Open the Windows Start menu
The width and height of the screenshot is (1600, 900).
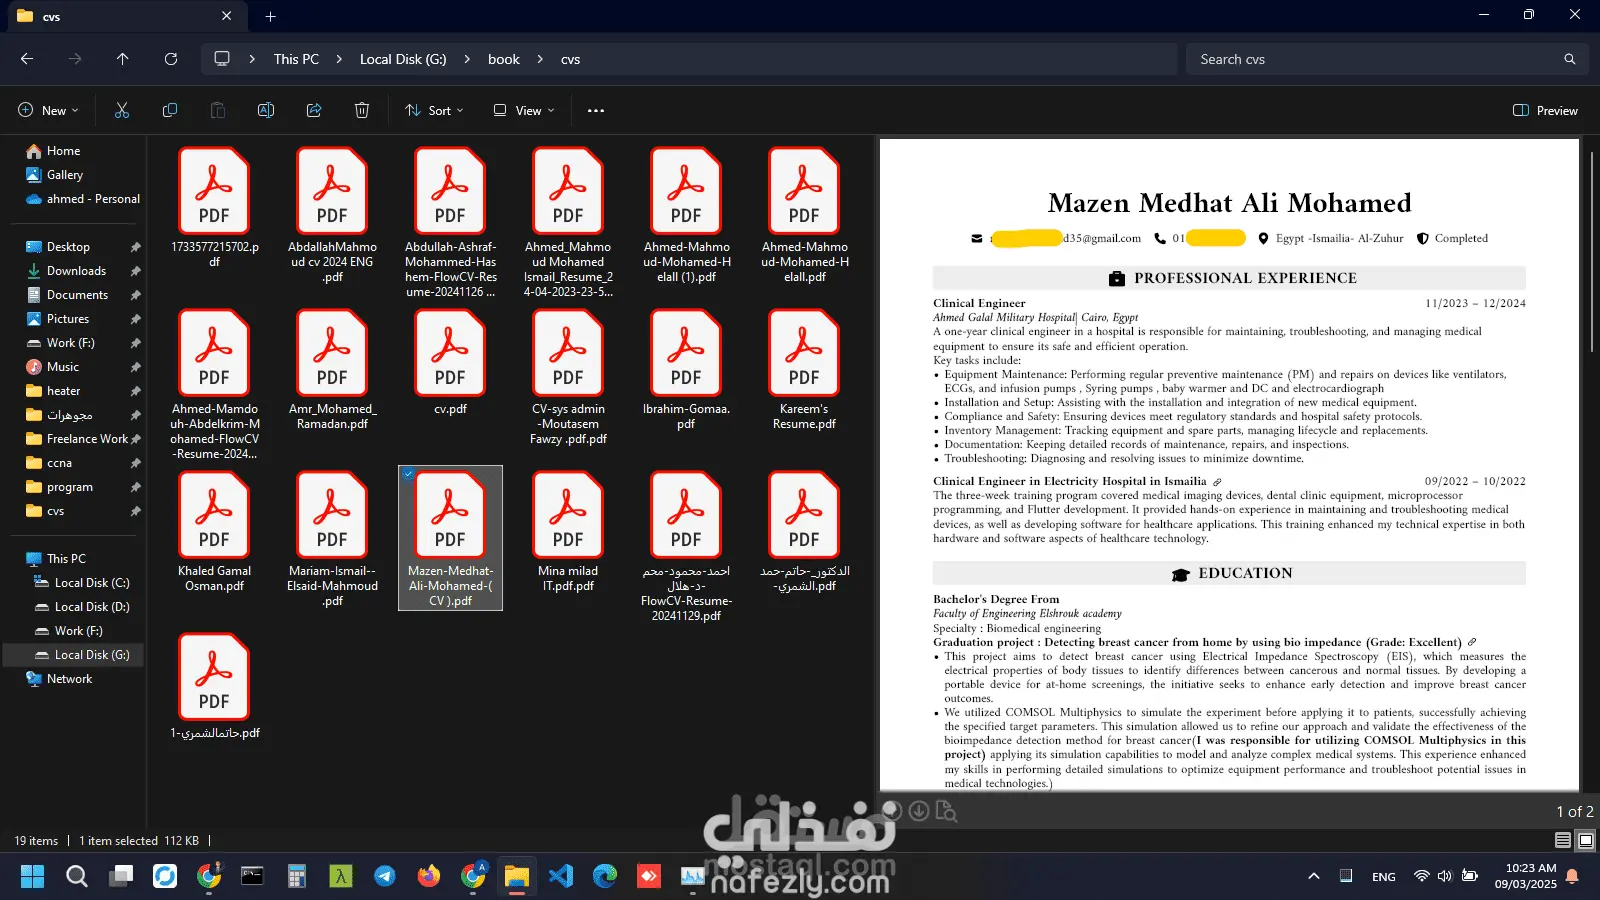32,876
